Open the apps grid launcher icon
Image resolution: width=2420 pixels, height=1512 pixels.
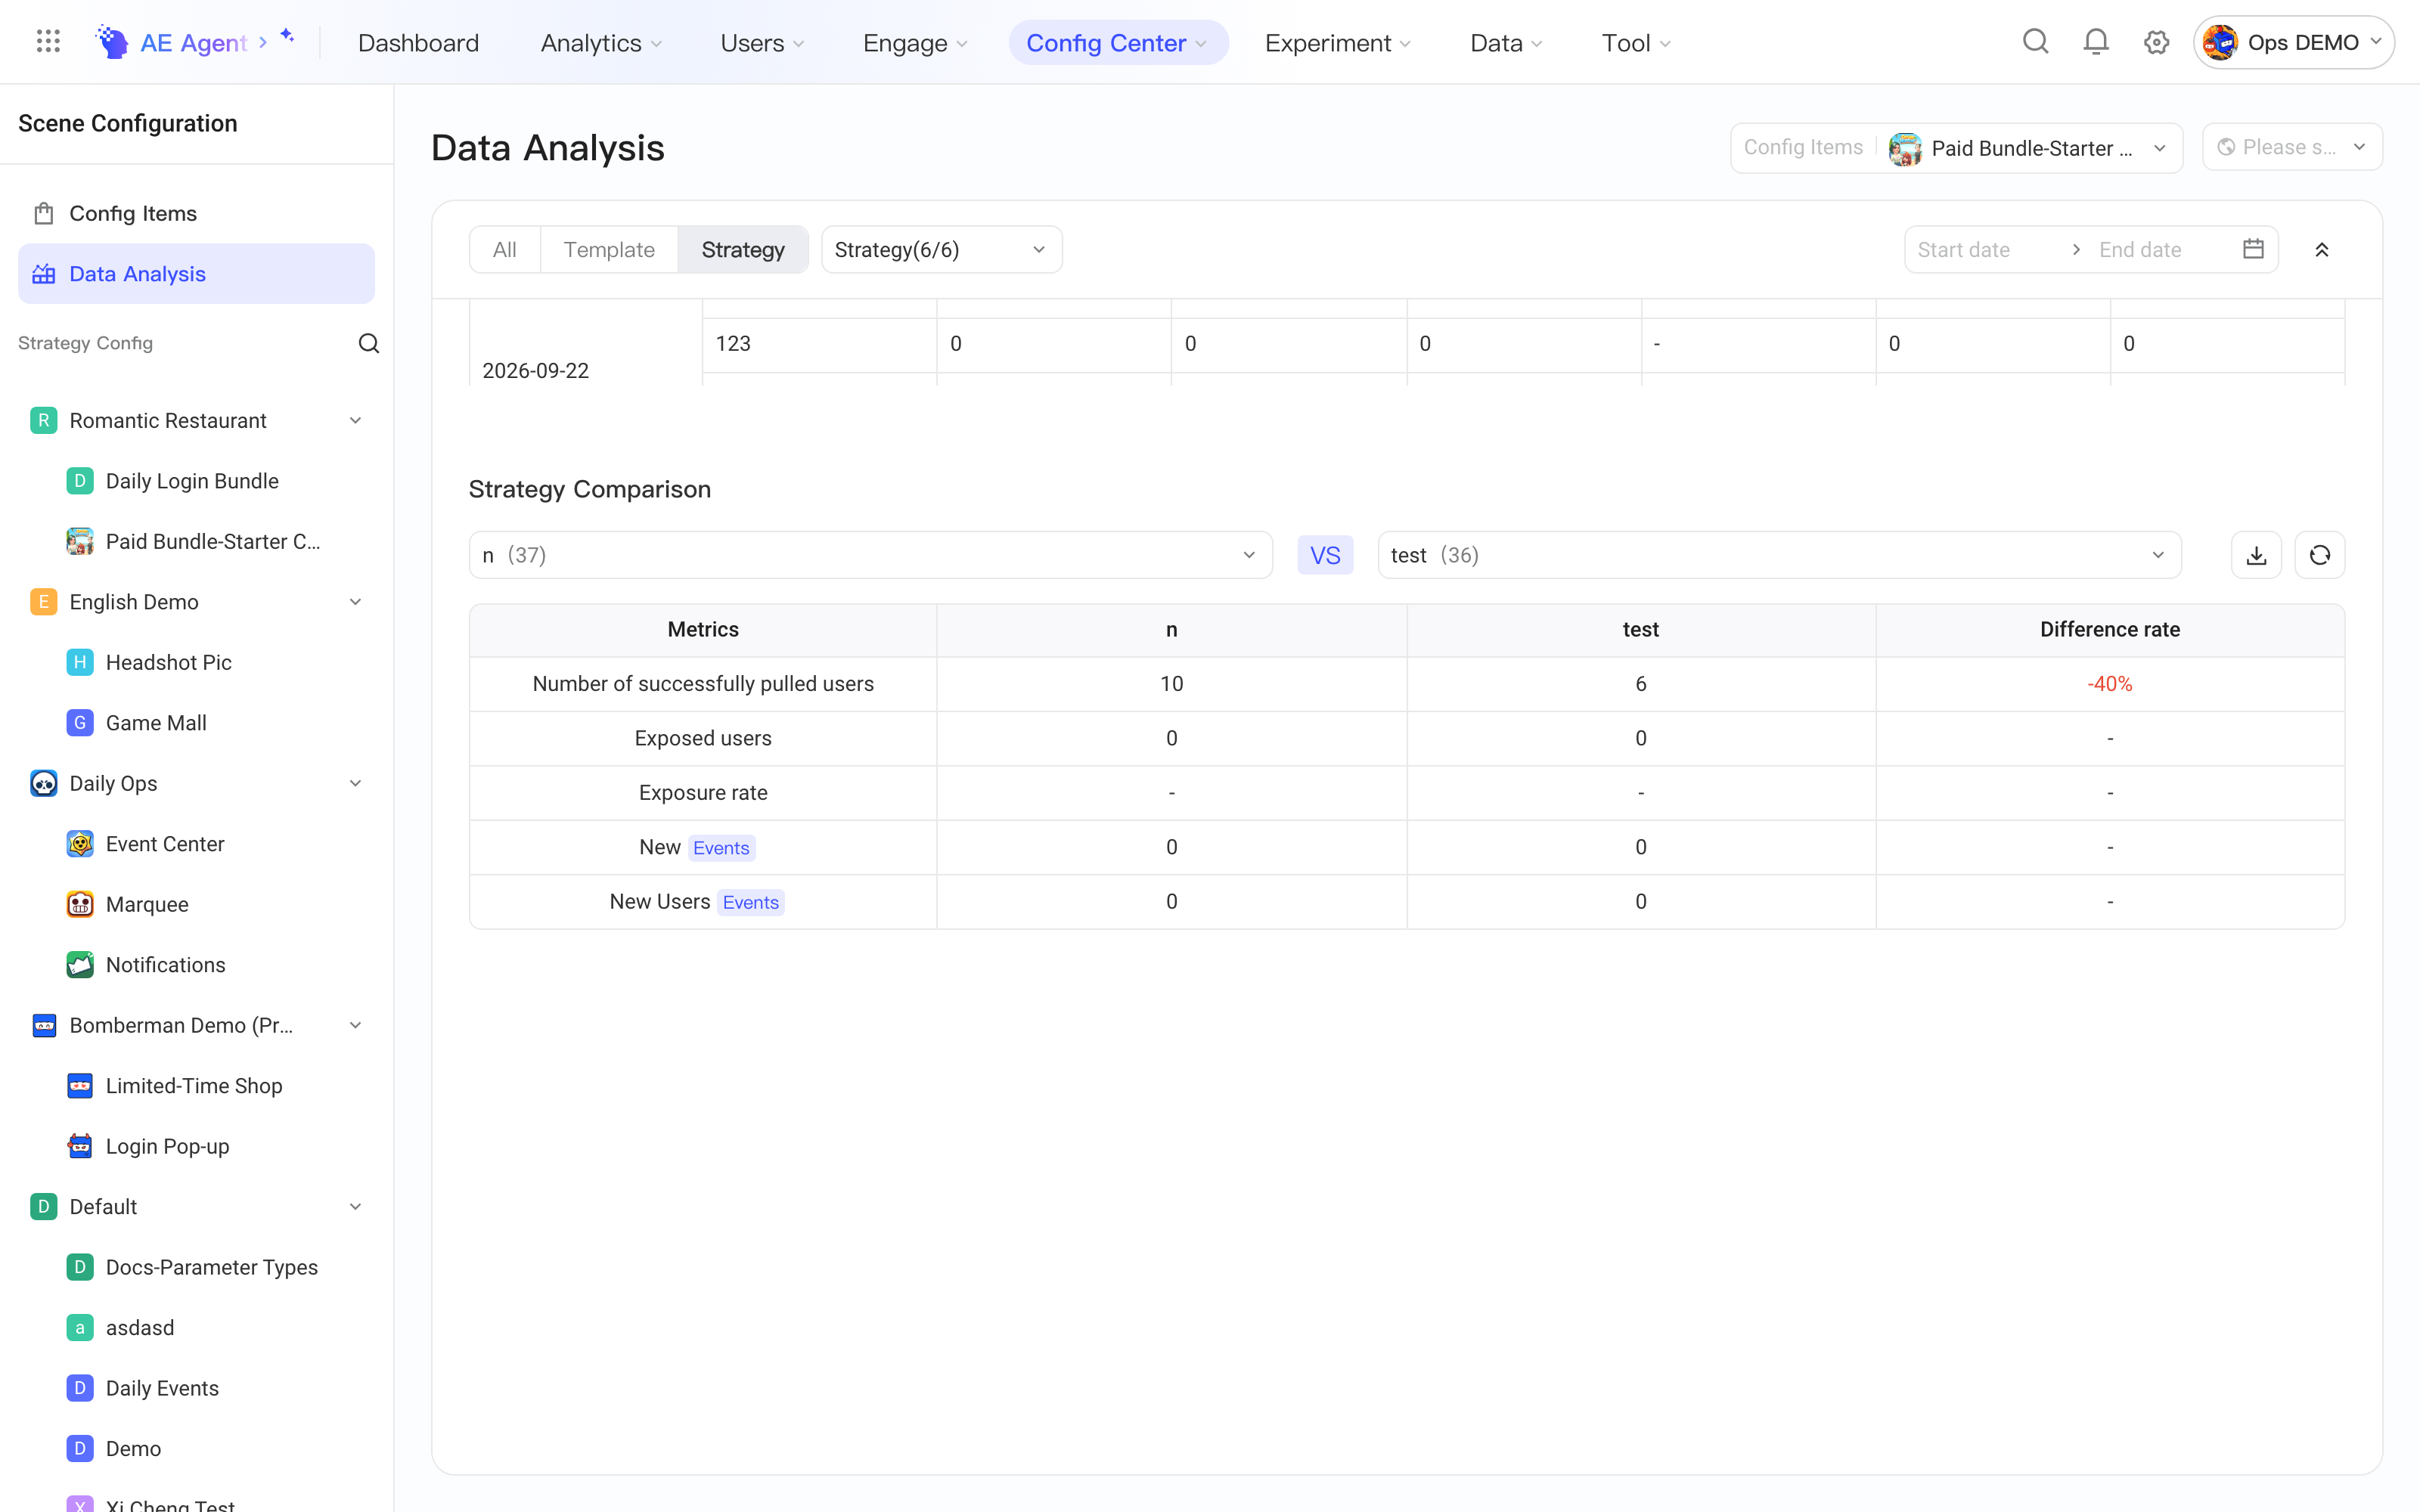48,42
